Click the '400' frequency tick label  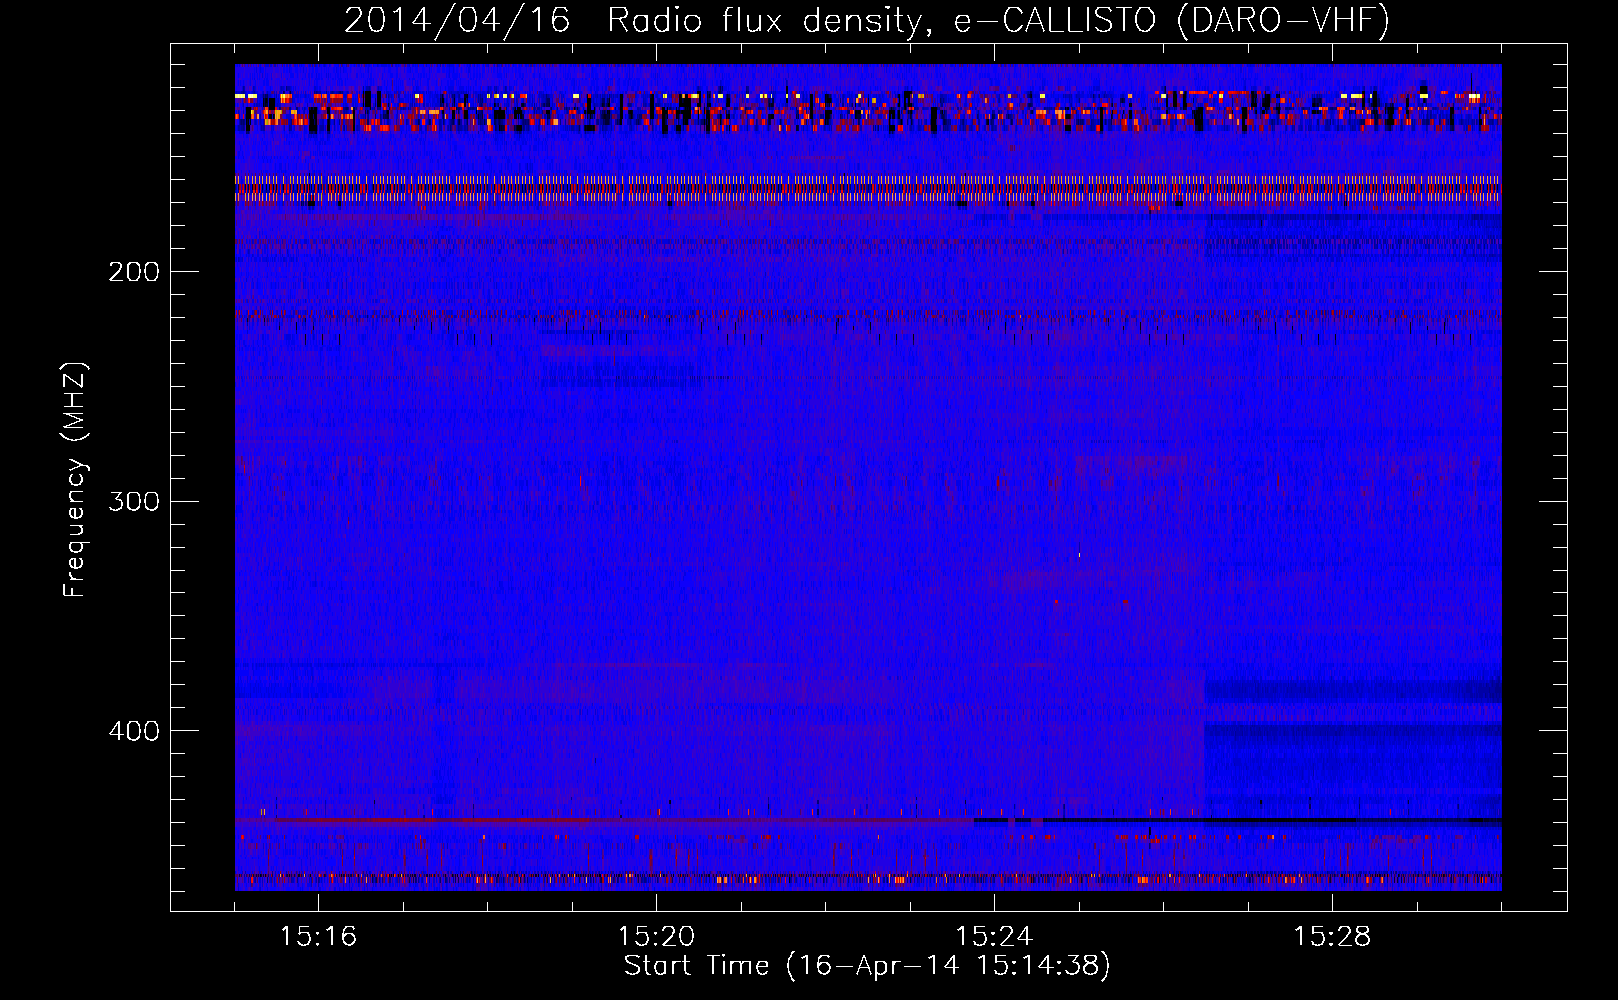coord(134,731)
